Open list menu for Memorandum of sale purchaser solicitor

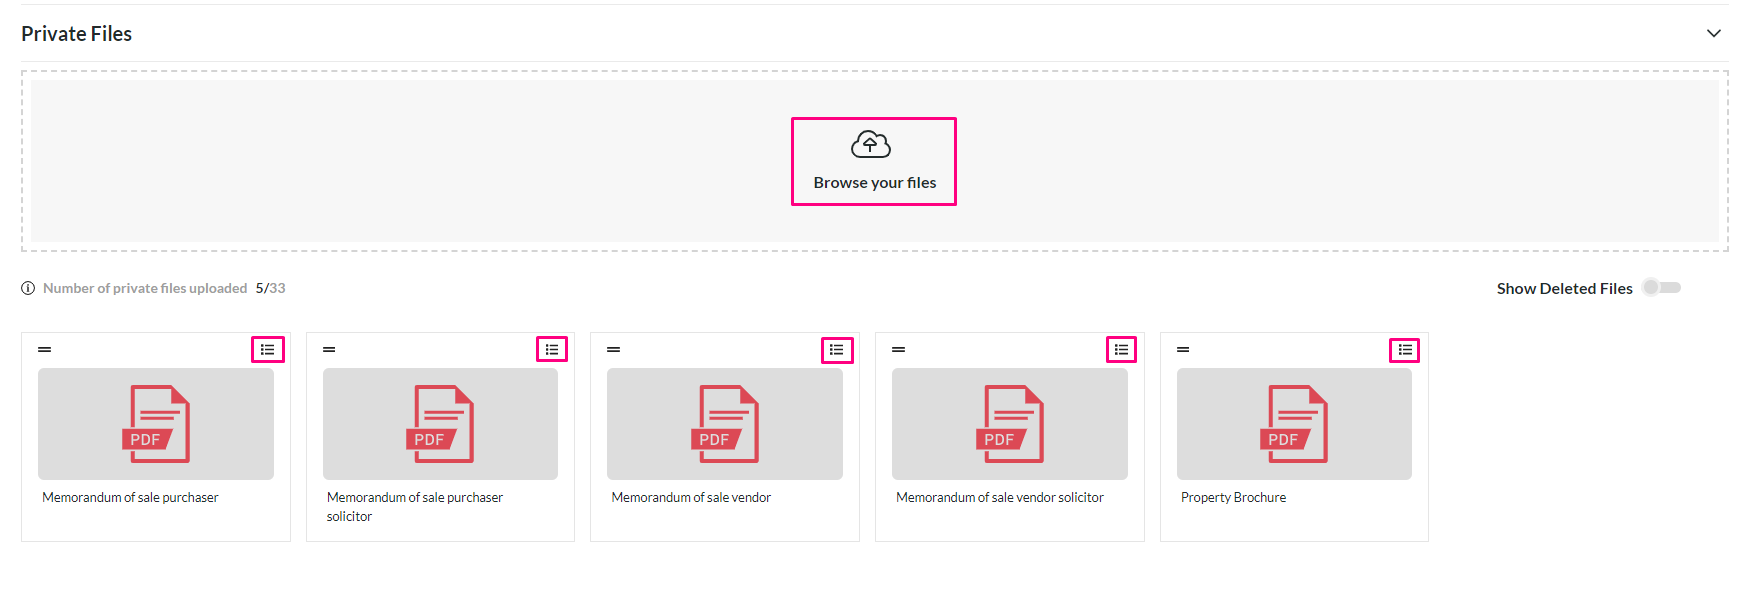pos(552,349)
